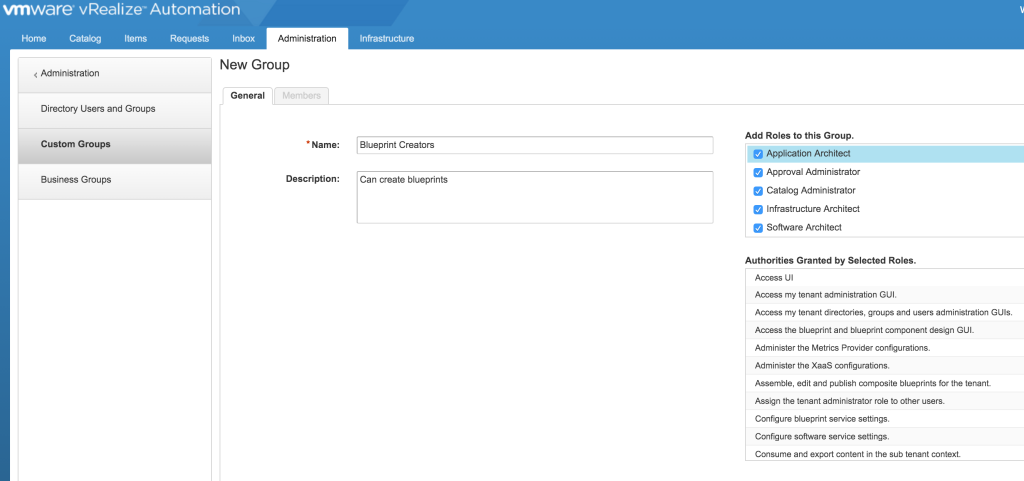
Task: Select the General tab
Action: (248, 96)
